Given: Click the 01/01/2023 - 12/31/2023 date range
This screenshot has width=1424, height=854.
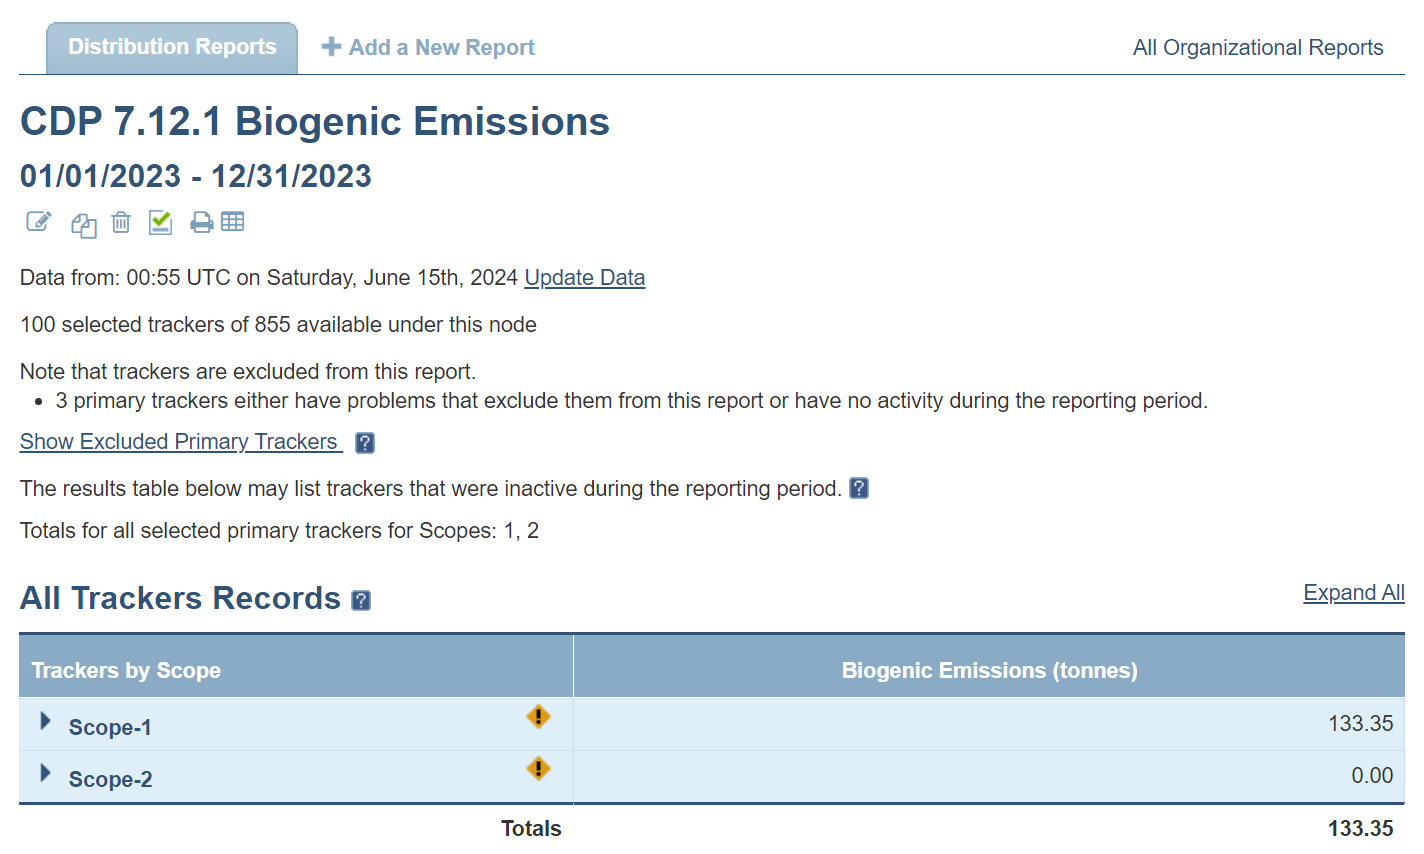Looking at the screenshot, I should tap(196, 176).
